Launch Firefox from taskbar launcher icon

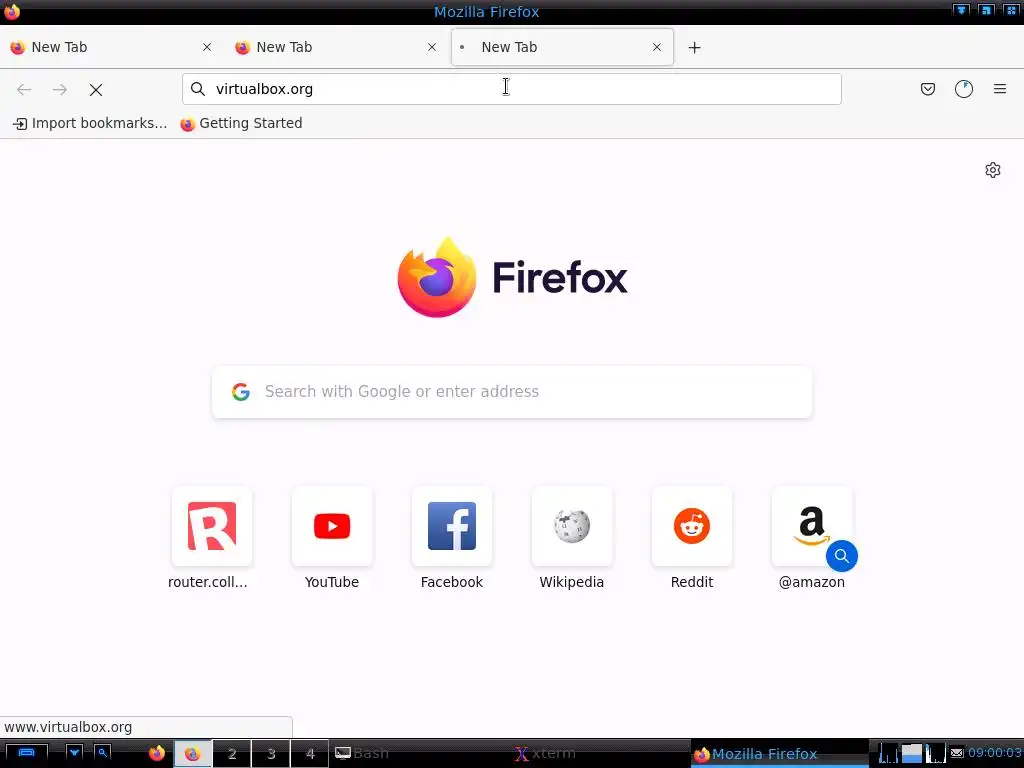[x=157, y=754]
